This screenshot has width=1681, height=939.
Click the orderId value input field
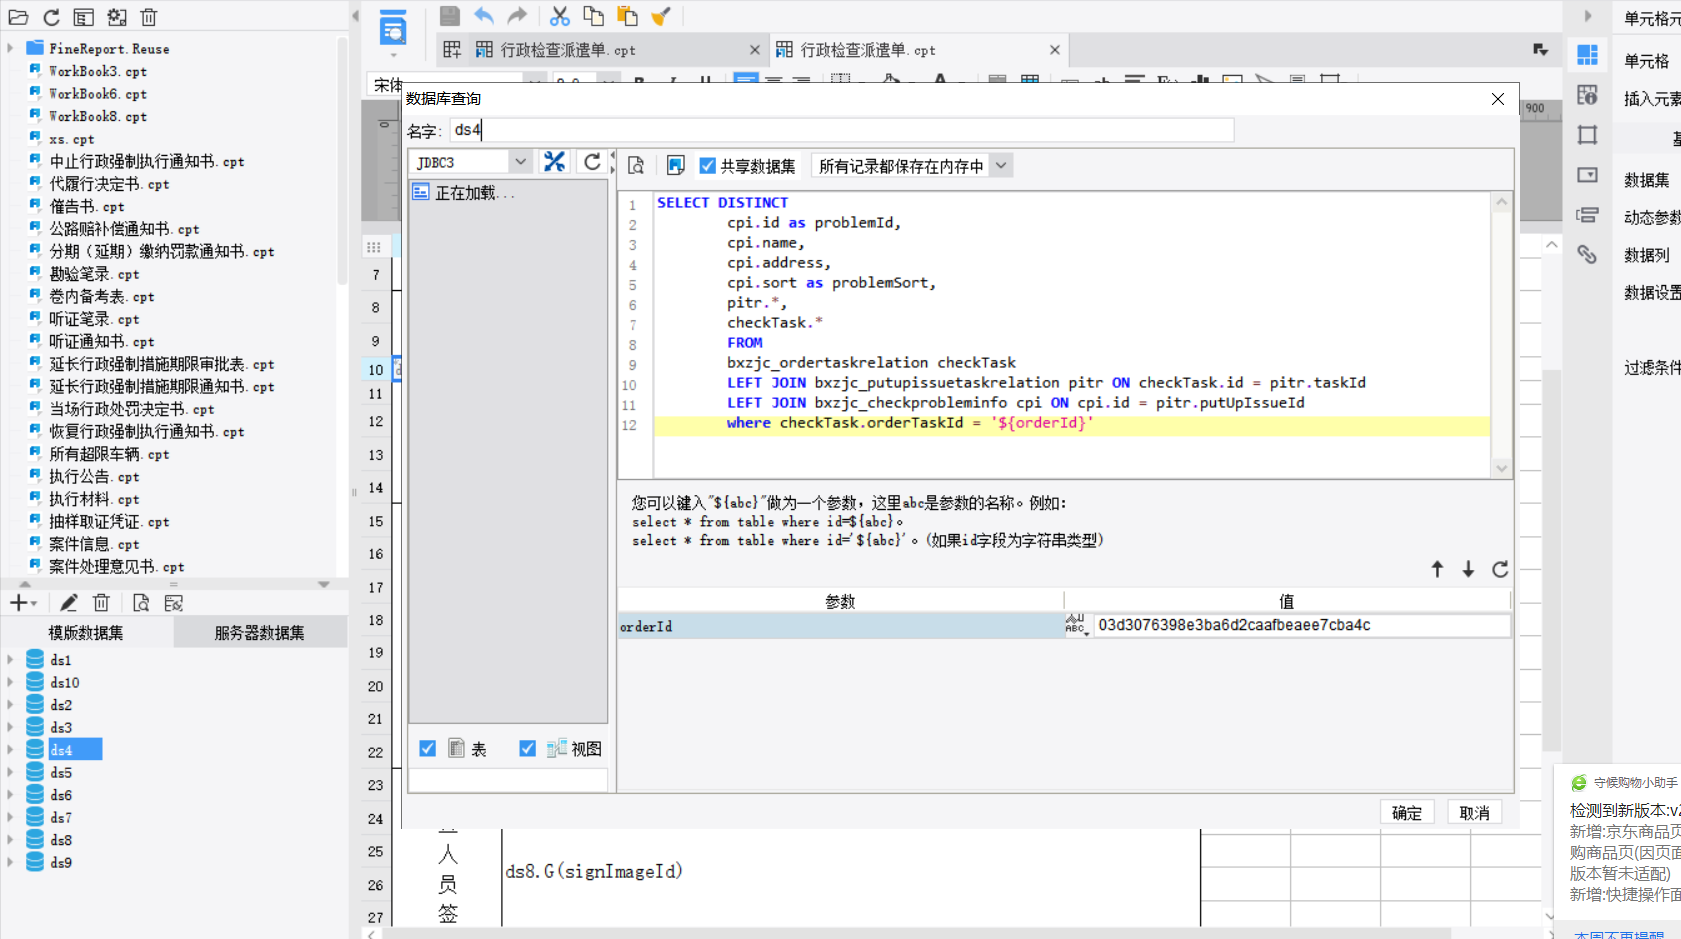tap(1301, 625)
